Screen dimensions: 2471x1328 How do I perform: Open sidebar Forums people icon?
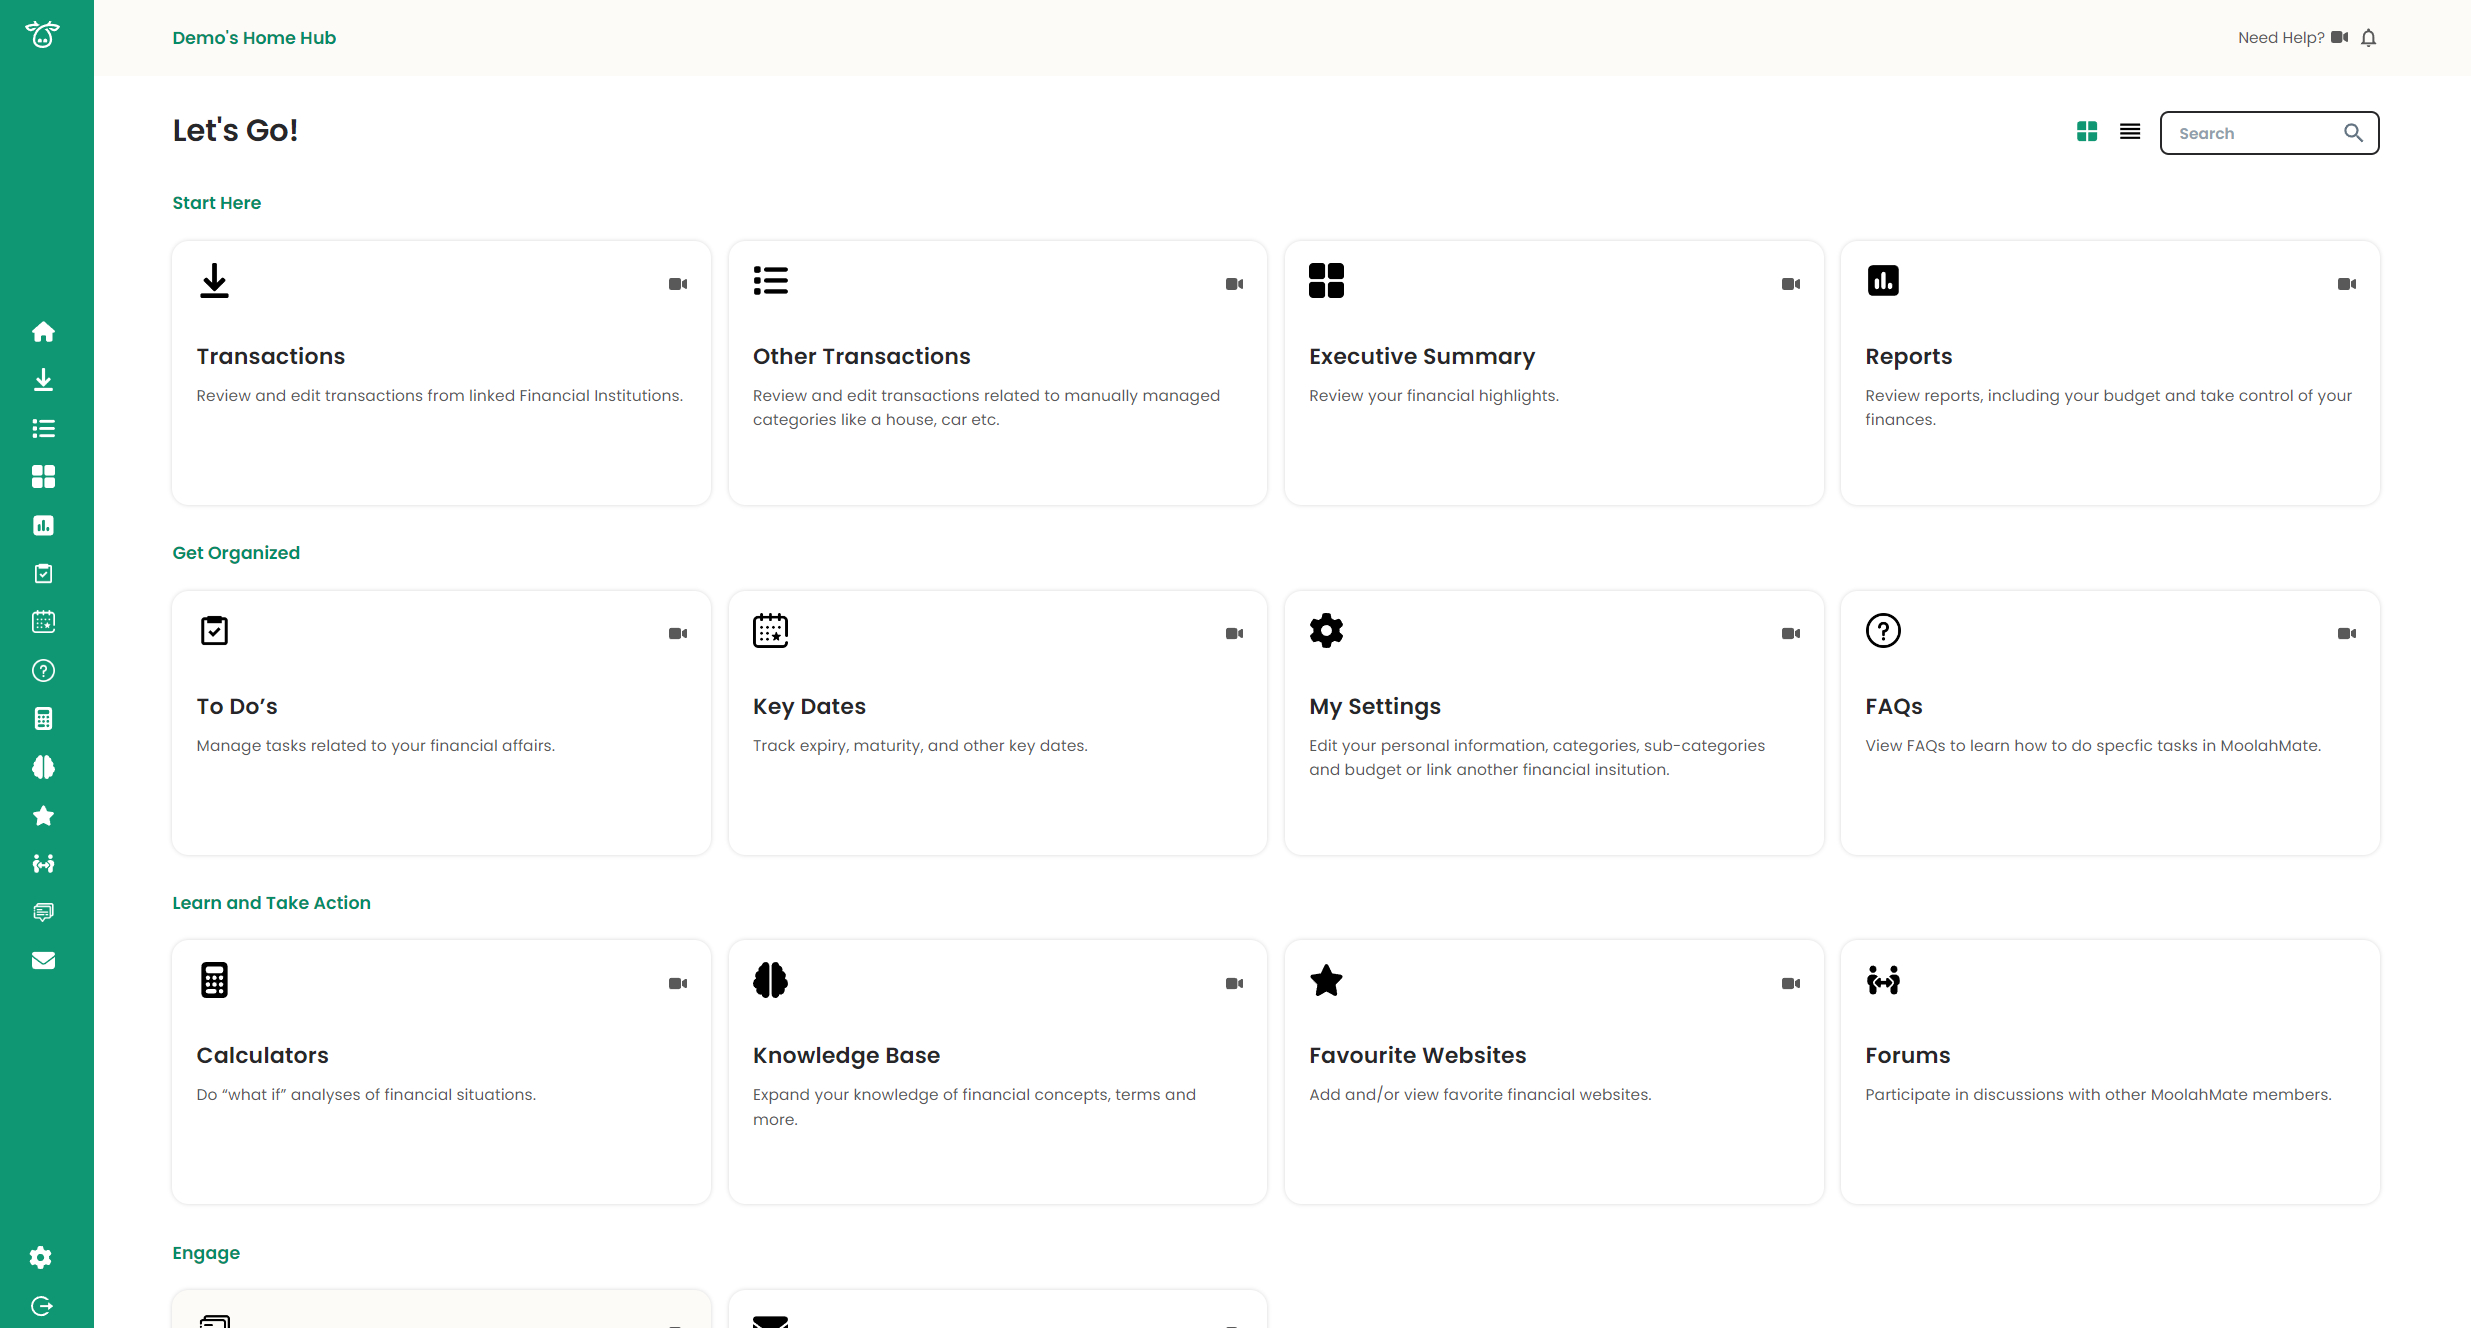(x=43, y=864)
